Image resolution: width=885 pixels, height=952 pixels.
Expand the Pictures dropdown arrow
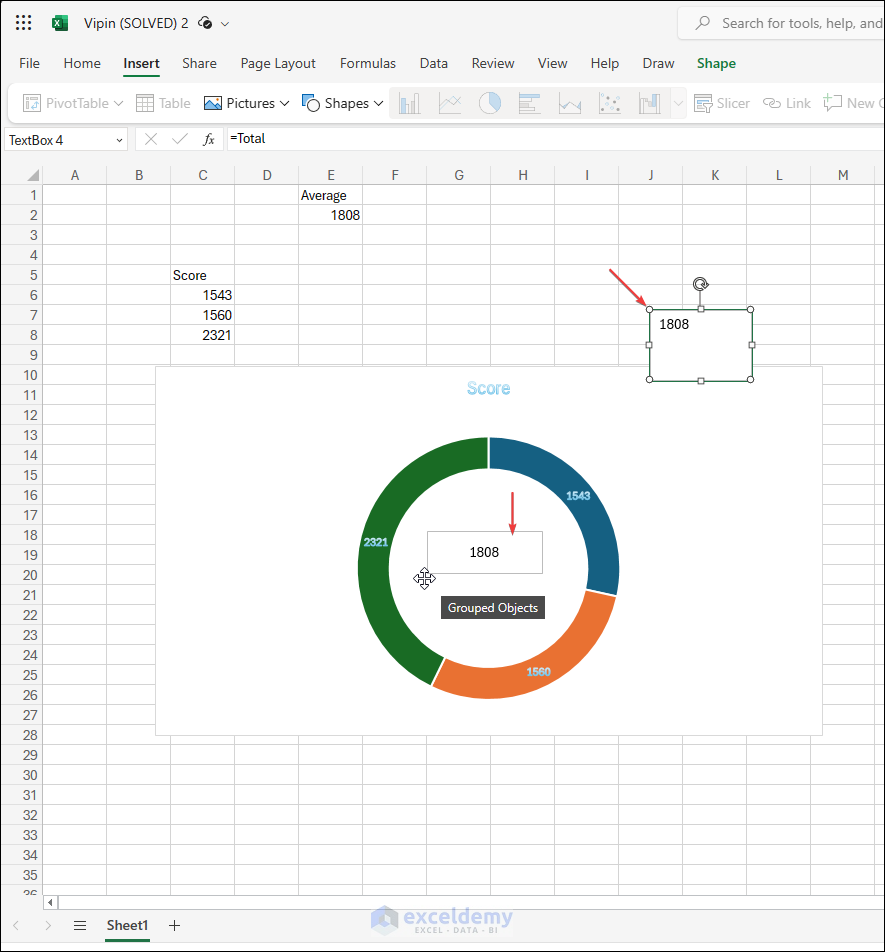pyautogui.click(x=284, y=103)
